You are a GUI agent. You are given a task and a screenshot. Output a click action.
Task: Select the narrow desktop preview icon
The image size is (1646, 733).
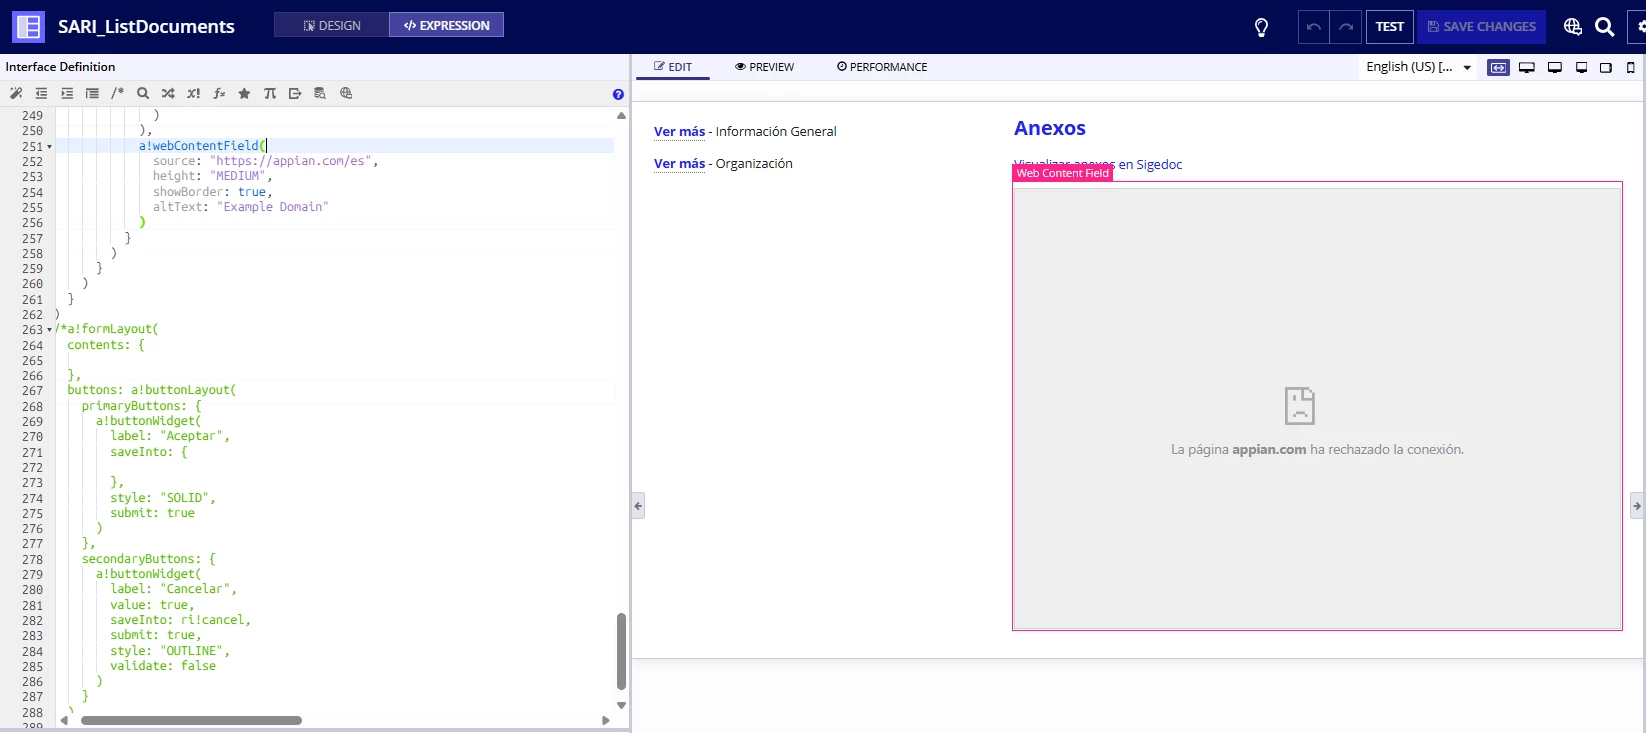[1581, 67]
